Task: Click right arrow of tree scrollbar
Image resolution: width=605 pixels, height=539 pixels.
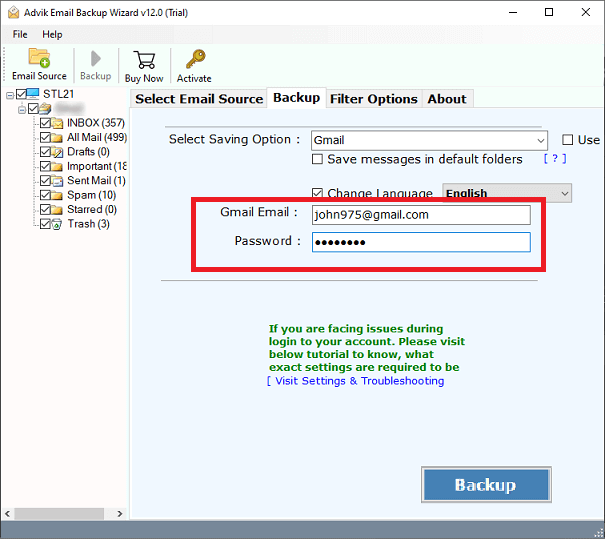Action: pyautogui.click(x=120, y=514)
